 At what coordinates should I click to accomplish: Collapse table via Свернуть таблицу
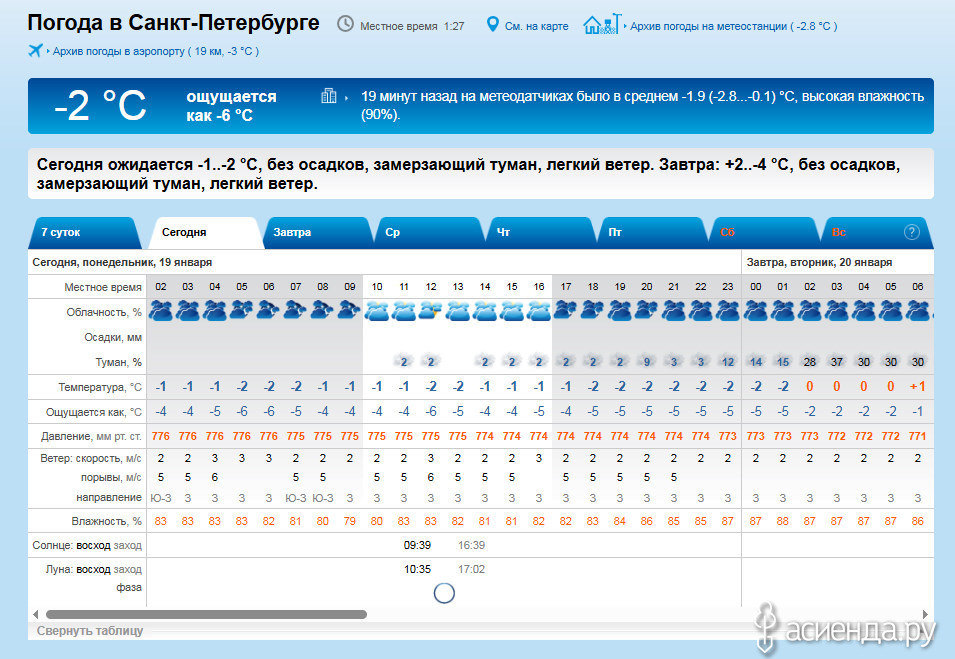click(x=90, y=631)
